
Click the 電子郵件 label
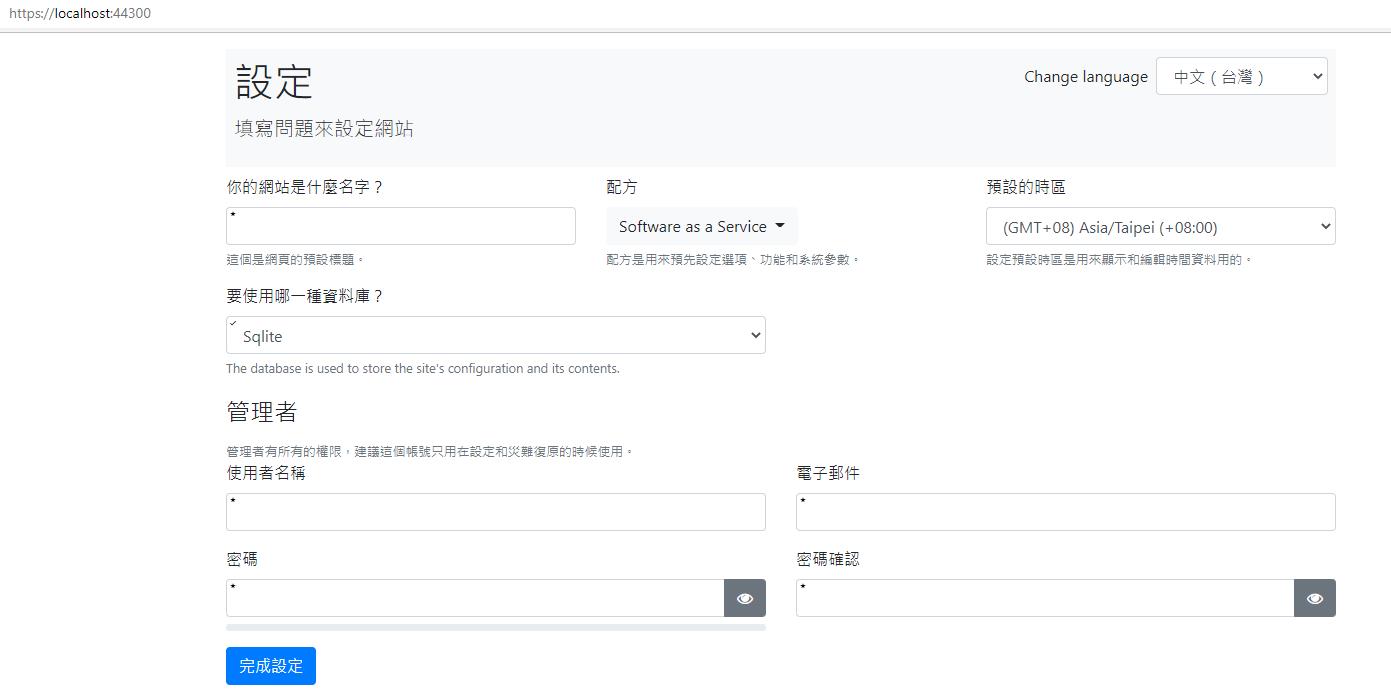[828, 473]
